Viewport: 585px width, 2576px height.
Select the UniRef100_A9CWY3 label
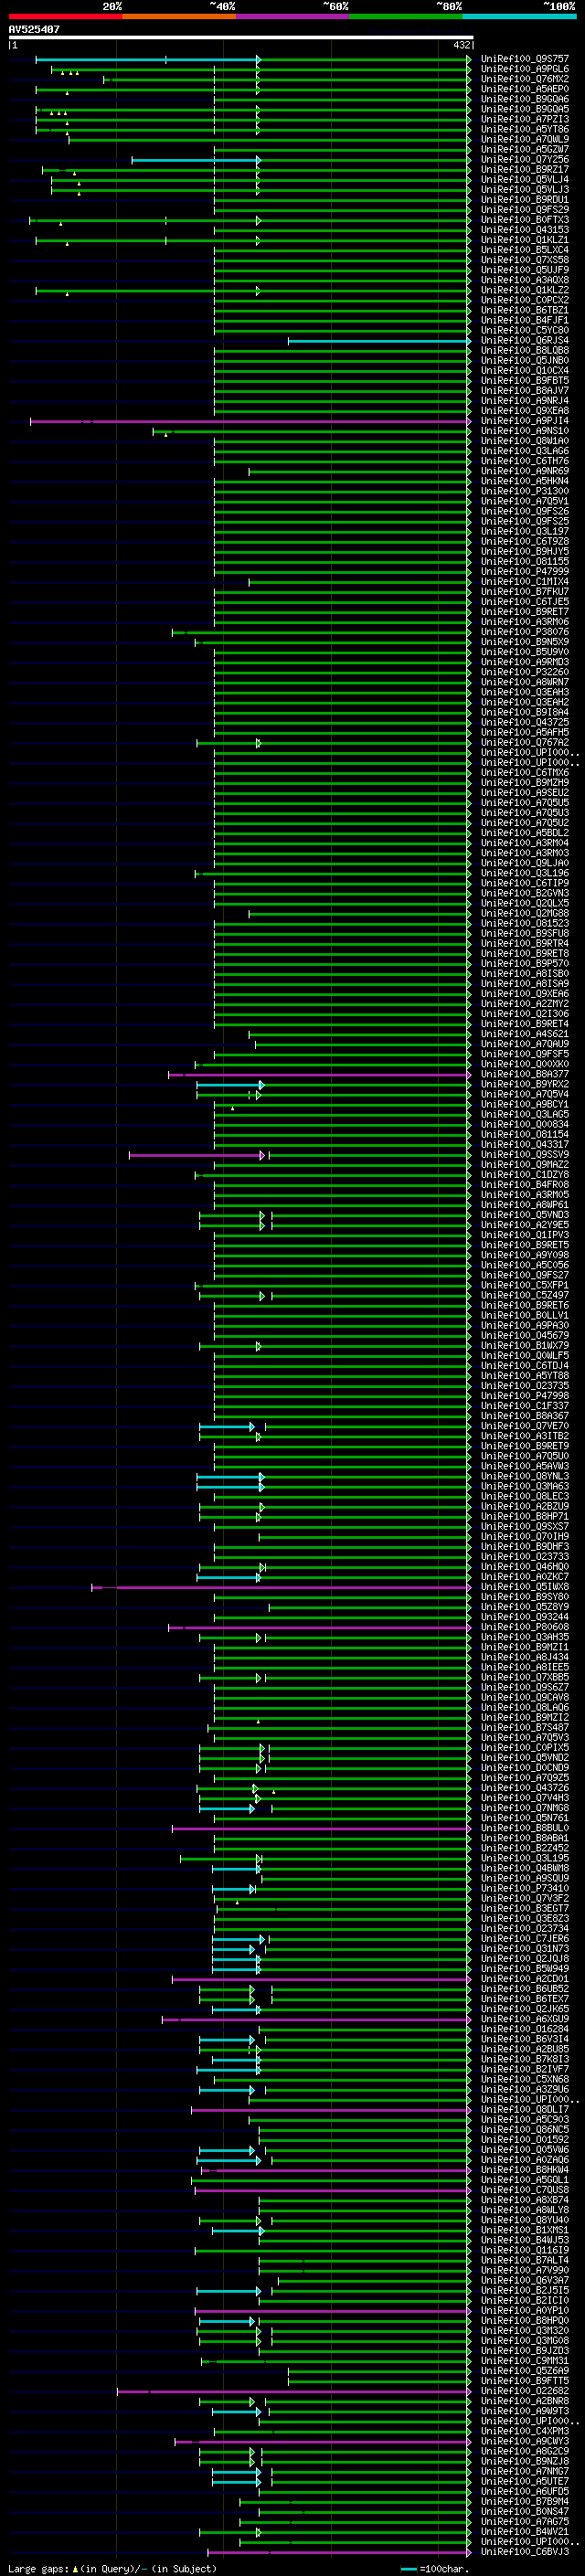click(x=524, y=2442)
